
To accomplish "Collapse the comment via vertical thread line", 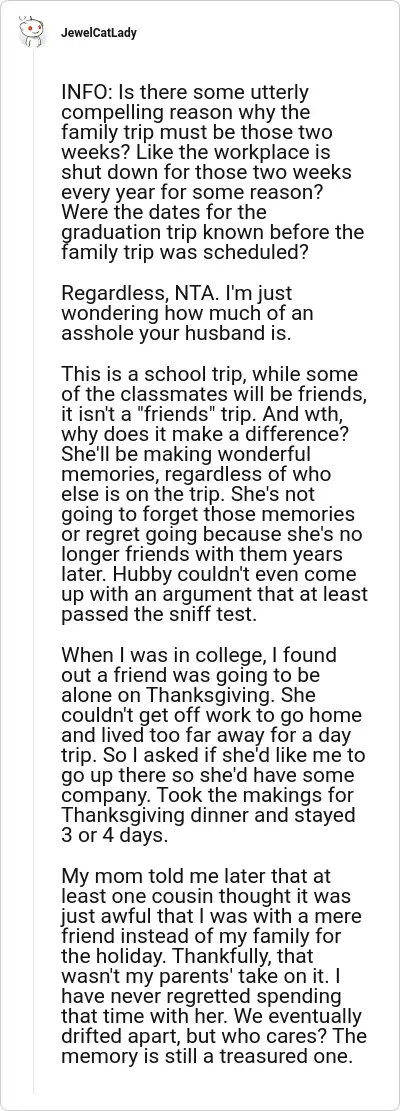I will [34, 567].
